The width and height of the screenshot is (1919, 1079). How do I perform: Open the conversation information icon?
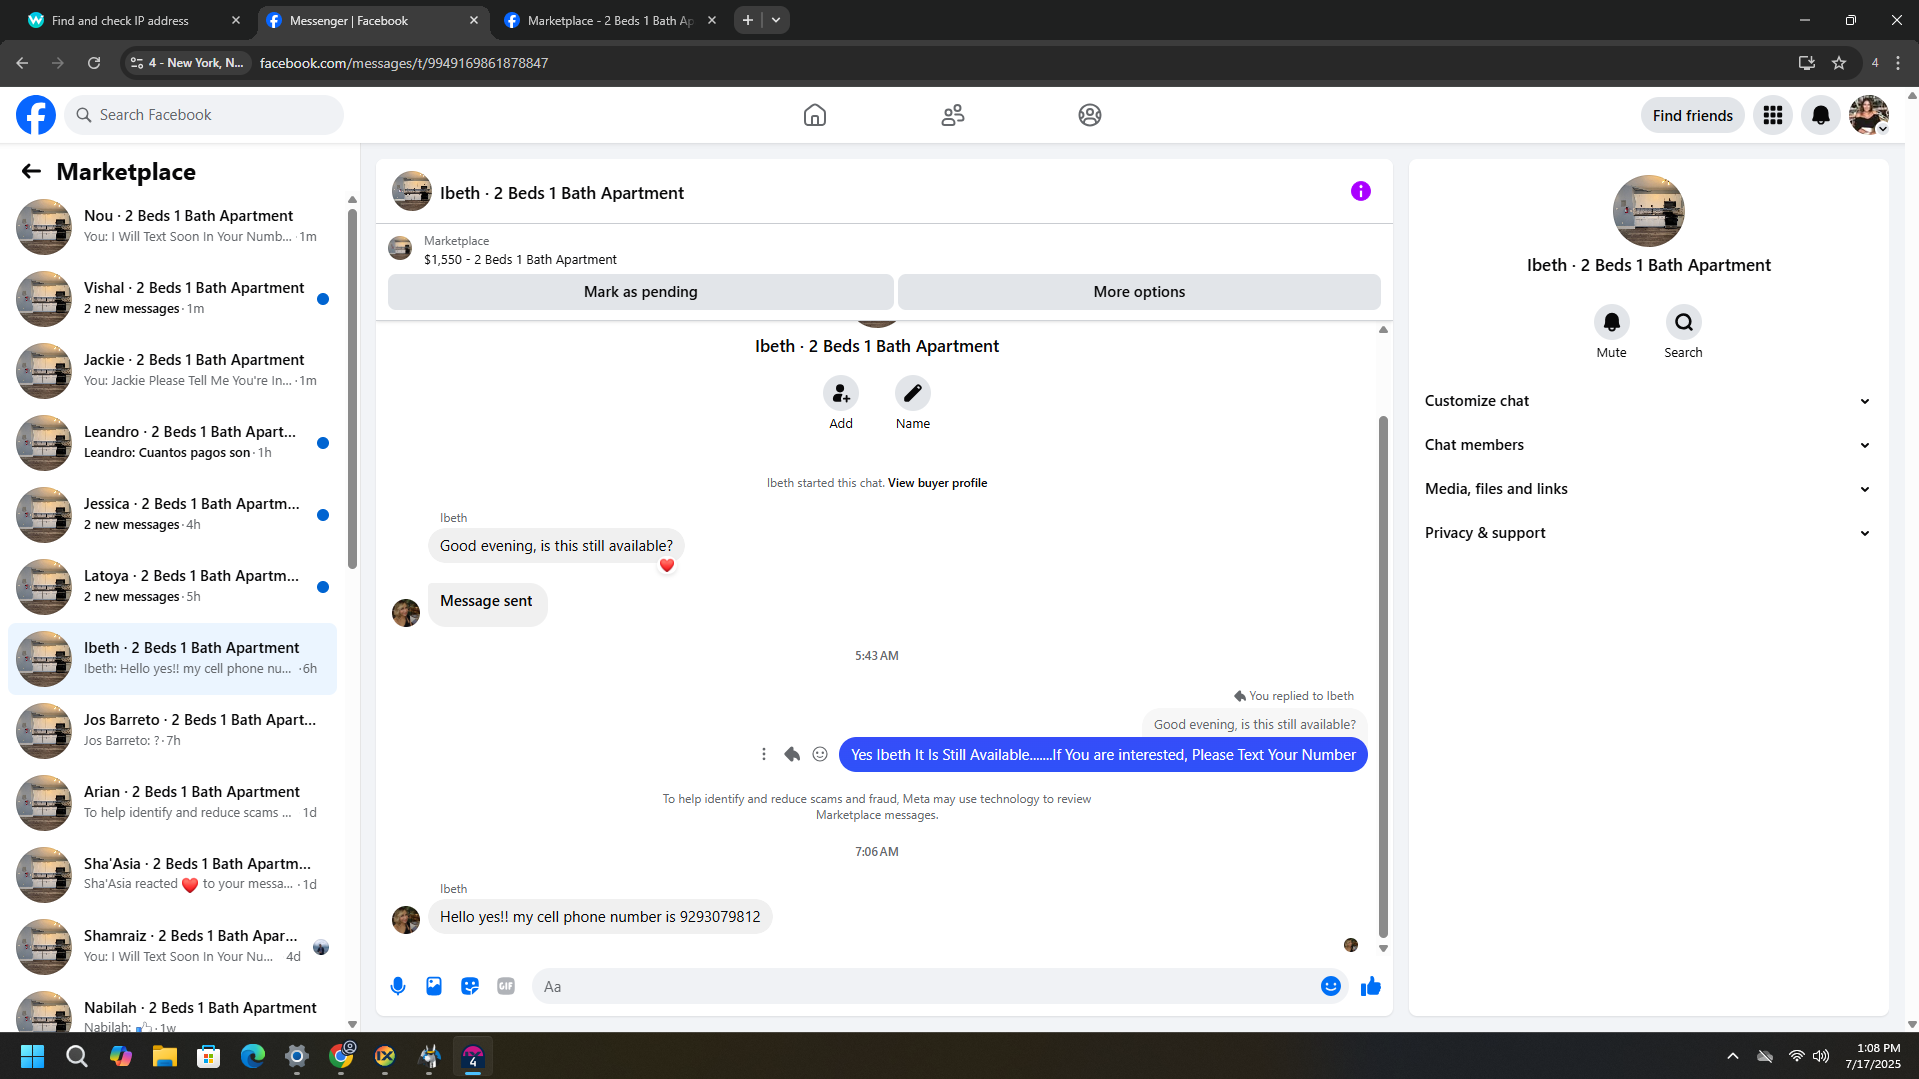click(x=1361, y=191)
